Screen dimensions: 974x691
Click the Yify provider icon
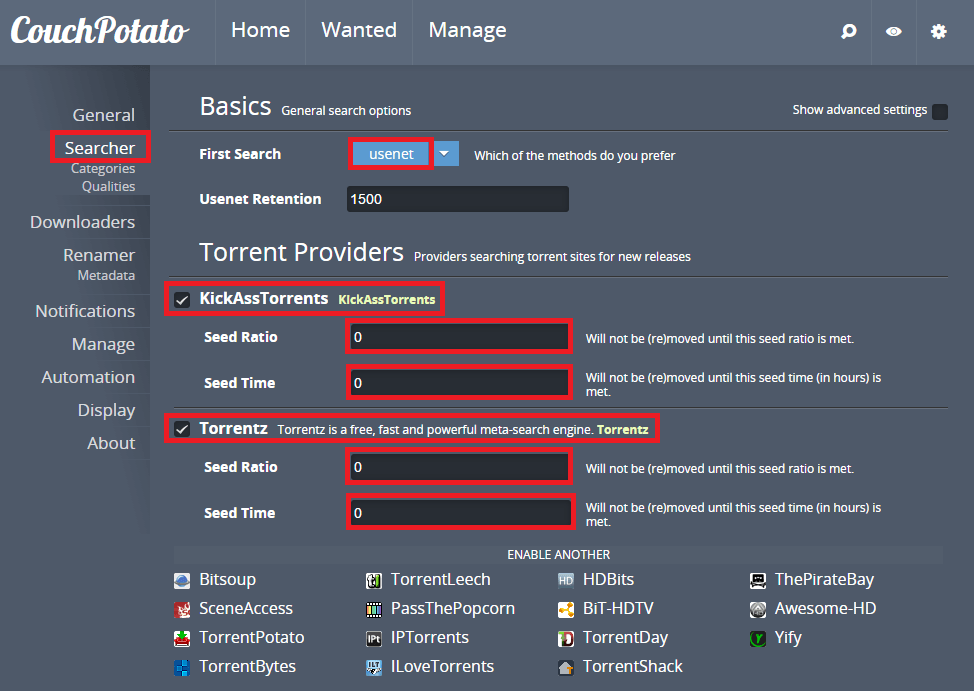click(x=758, y=638)
